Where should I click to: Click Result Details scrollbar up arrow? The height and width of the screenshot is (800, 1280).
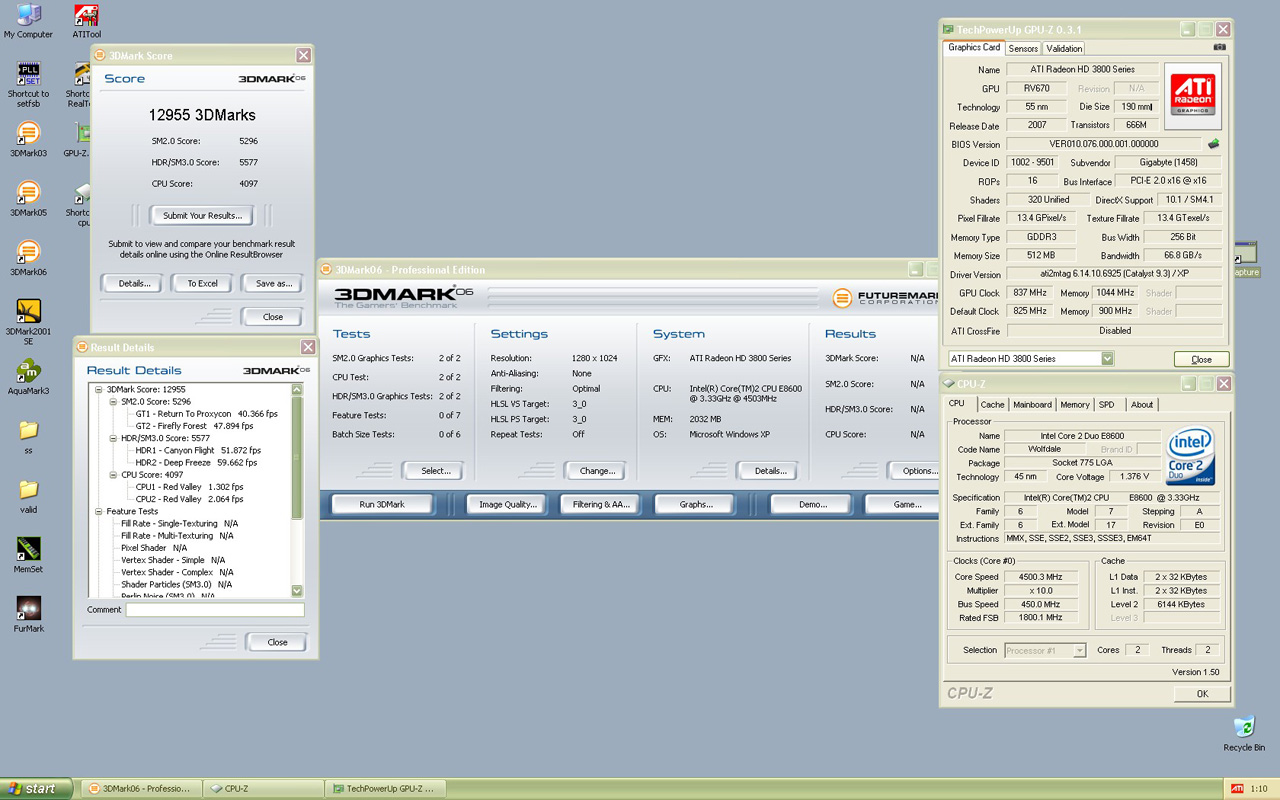[x=296, y=388]
